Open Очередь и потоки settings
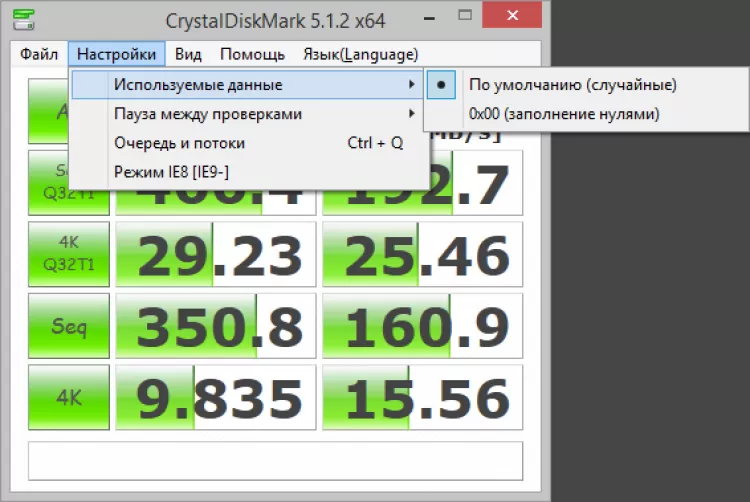This screenshot has height=502, width=750. (x=249, y=143)
